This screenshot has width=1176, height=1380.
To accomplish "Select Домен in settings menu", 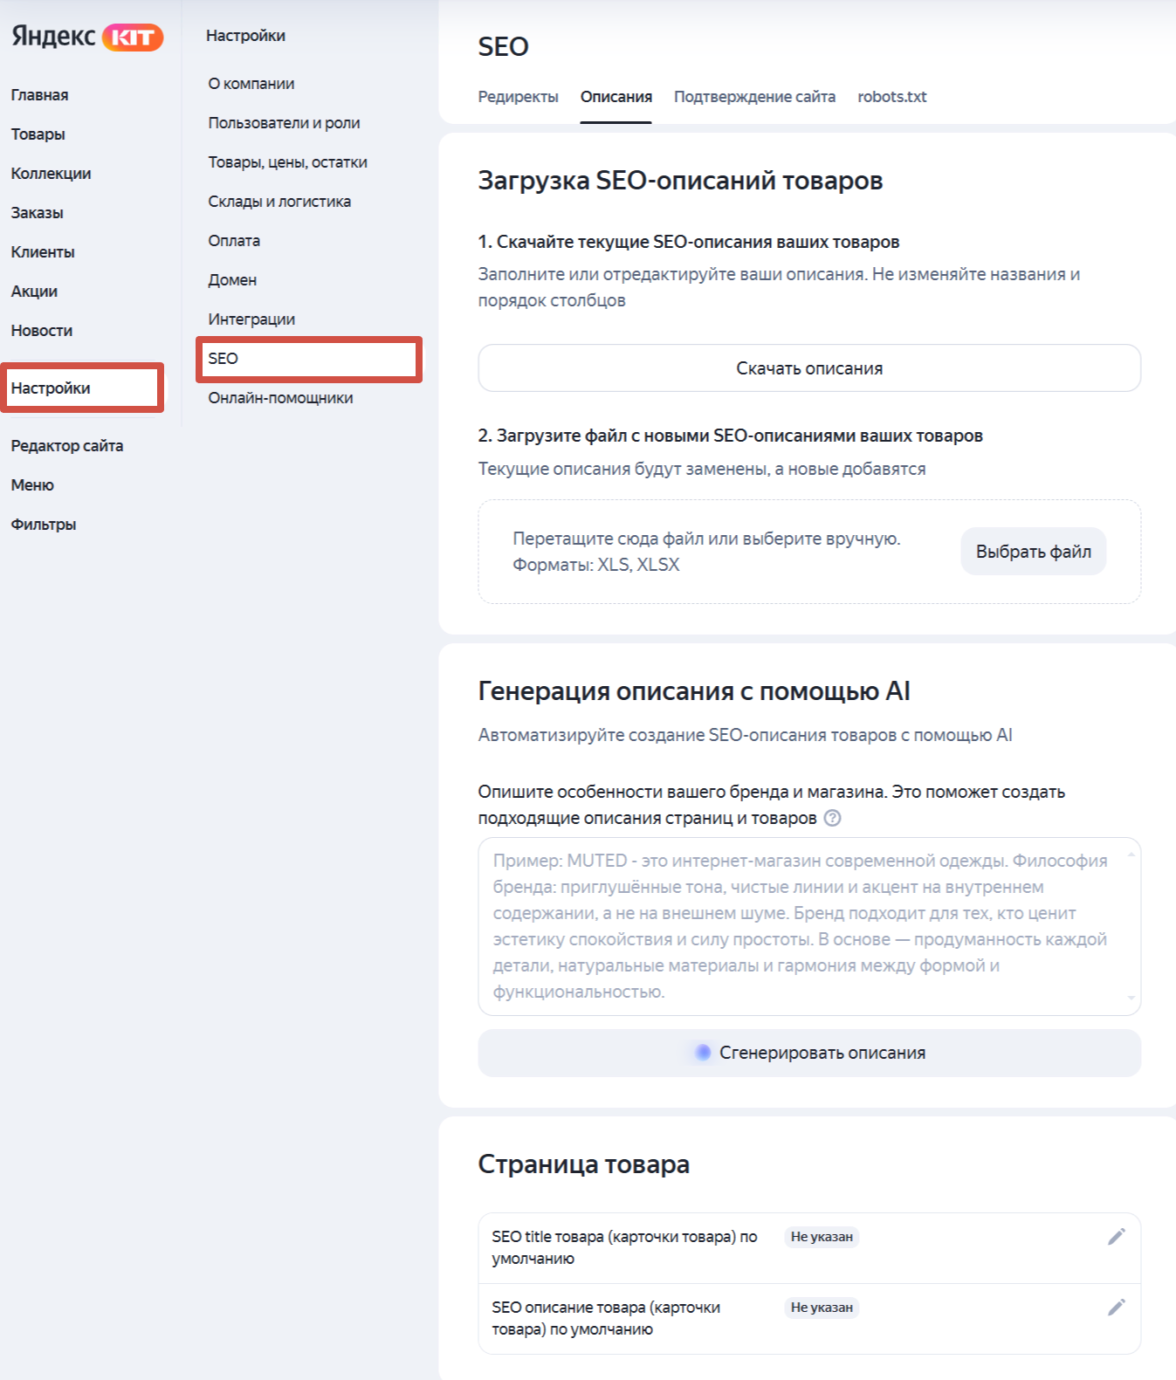I will pos(232,280).
